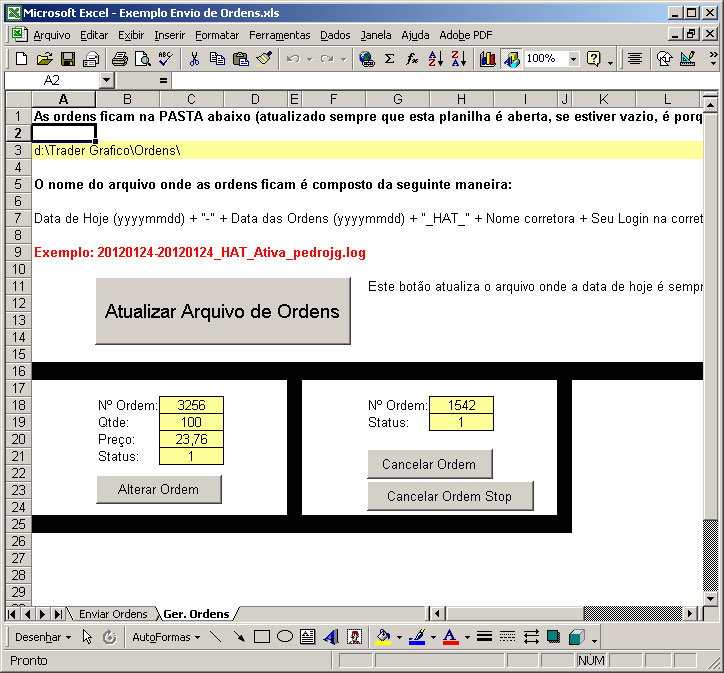Apply the red Font Color swatch

451,637
